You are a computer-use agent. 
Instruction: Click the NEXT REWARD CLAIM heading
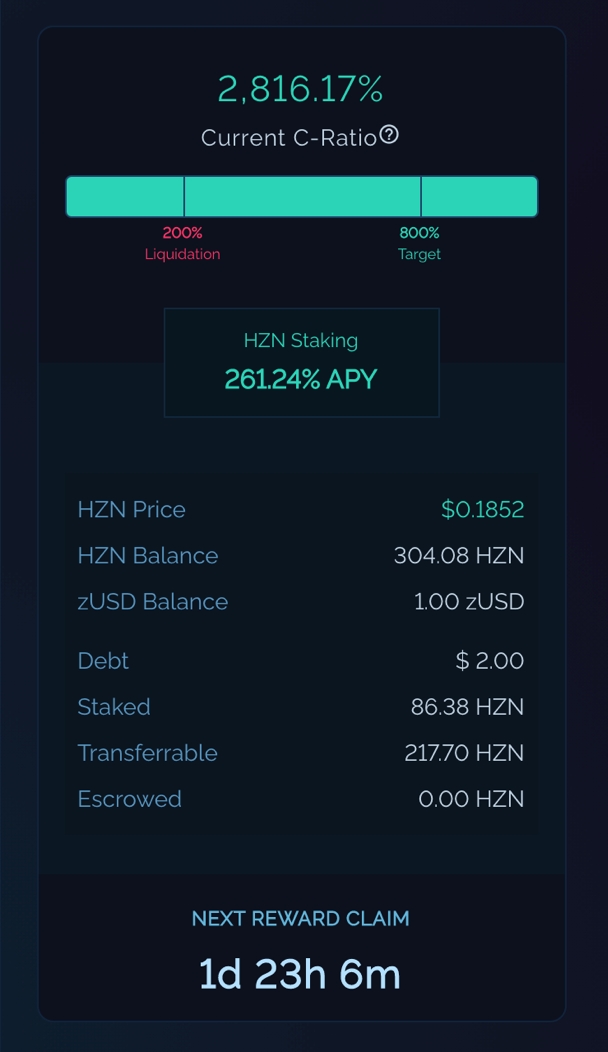pos(301,918)
